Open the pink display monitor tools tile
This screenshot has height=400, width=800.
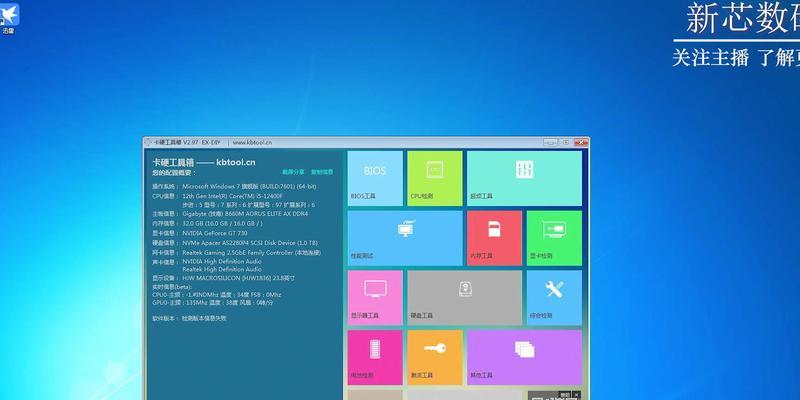pos(375,297)
